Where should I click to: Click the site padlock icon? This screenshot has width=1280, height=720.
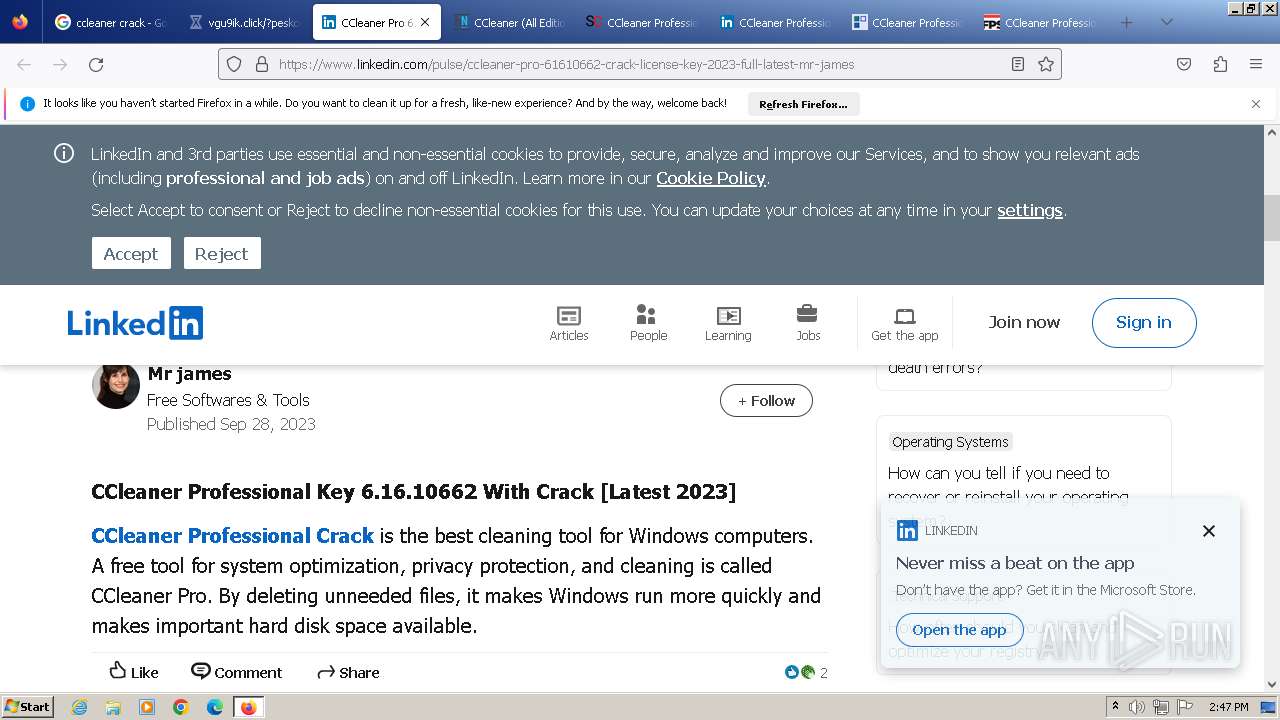click(262, 64)
